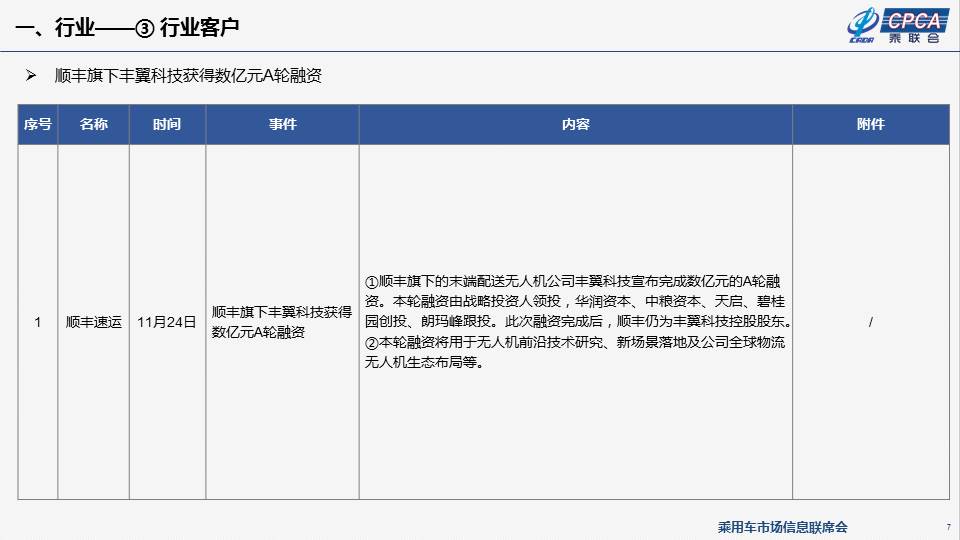Screen dimensions: 960x540
Task: Click the arrow bullet before the subtitle
Action: coord(31,75)
